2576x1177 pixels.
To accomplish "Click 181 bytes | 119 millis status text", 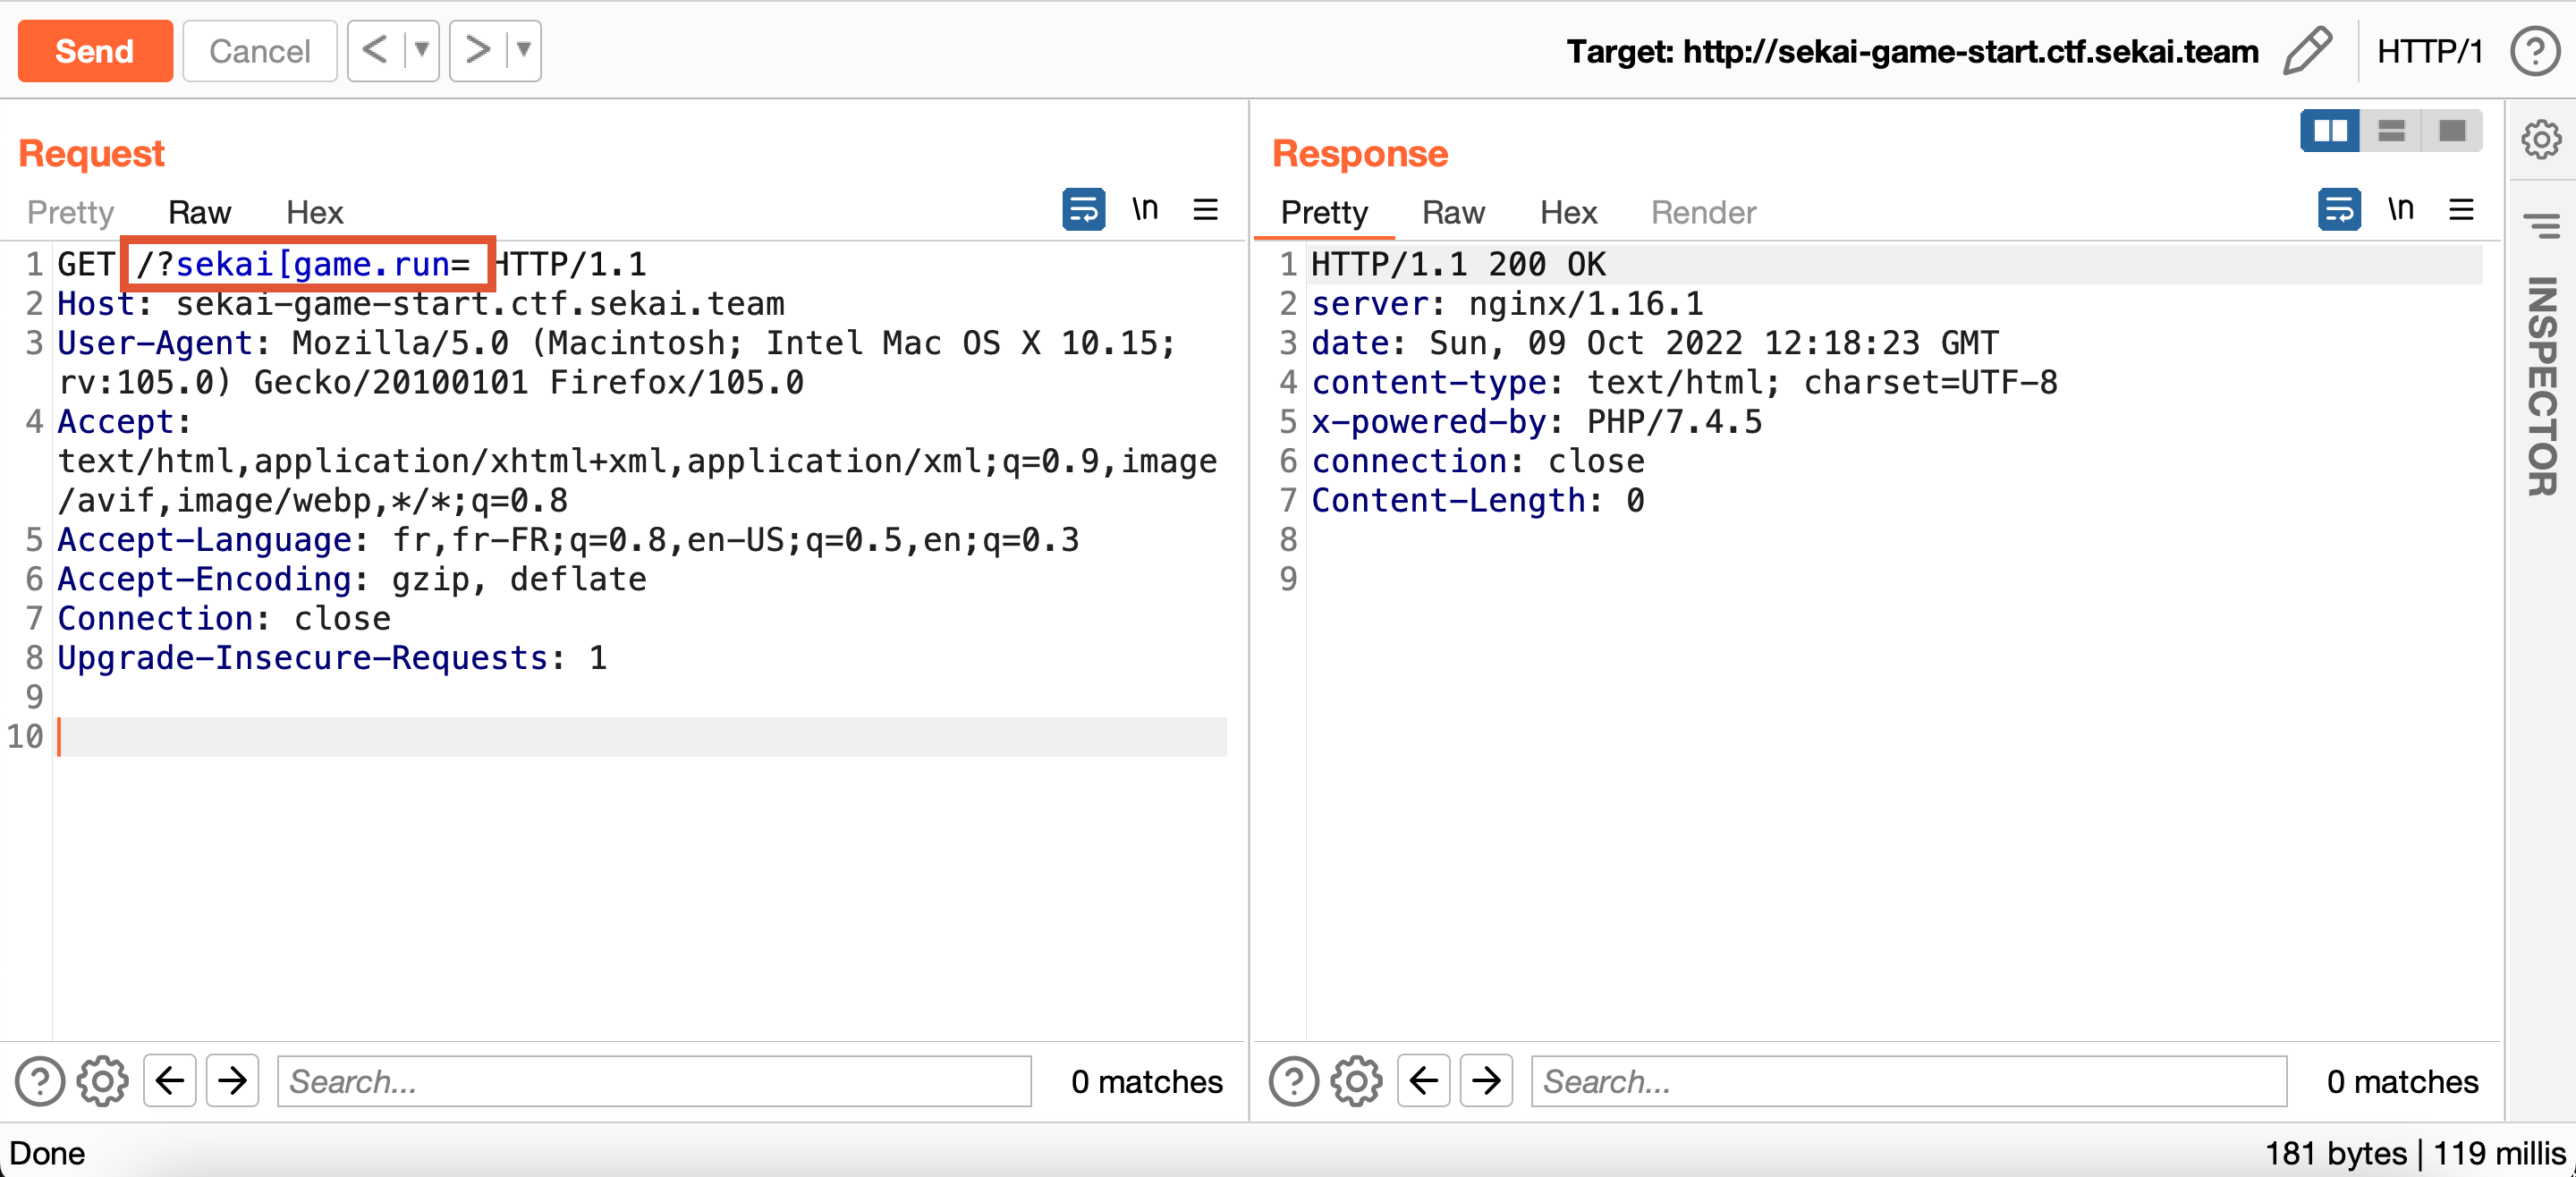I will [x=2415, y=1153].
